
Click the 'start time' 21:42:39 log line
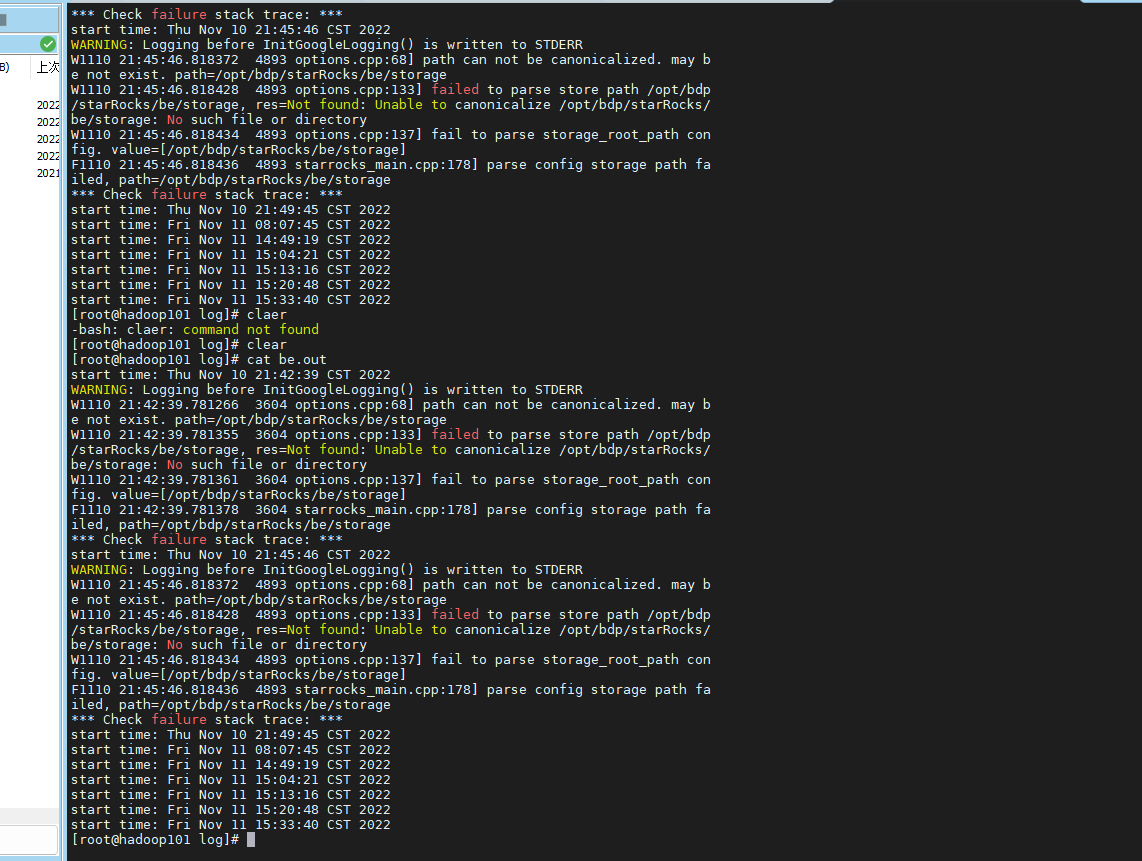[x=230, y=375]
